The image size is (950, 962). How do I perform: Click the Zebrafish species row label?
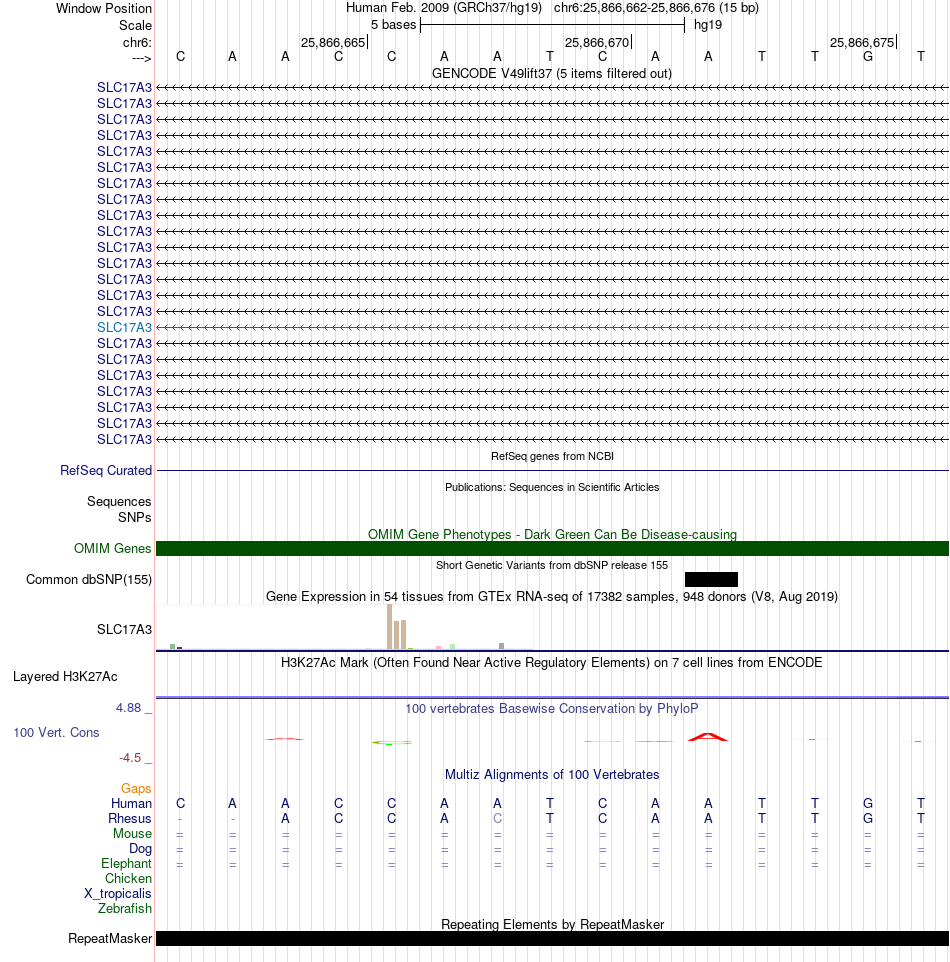coord(125,909)
